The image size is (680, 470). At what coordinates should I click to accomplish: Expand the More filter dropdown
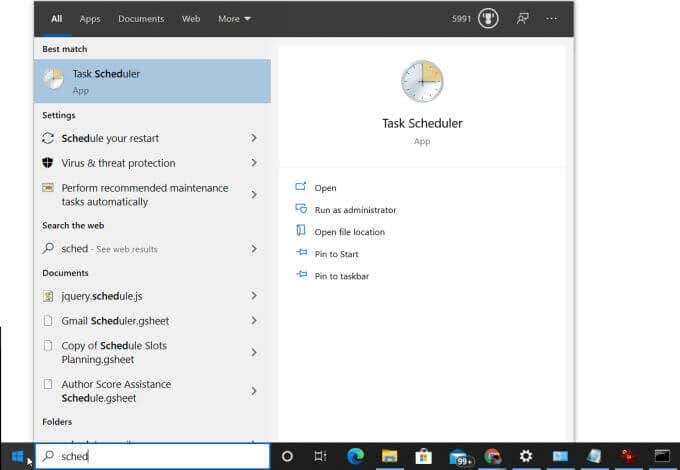(x=234, y=19)
